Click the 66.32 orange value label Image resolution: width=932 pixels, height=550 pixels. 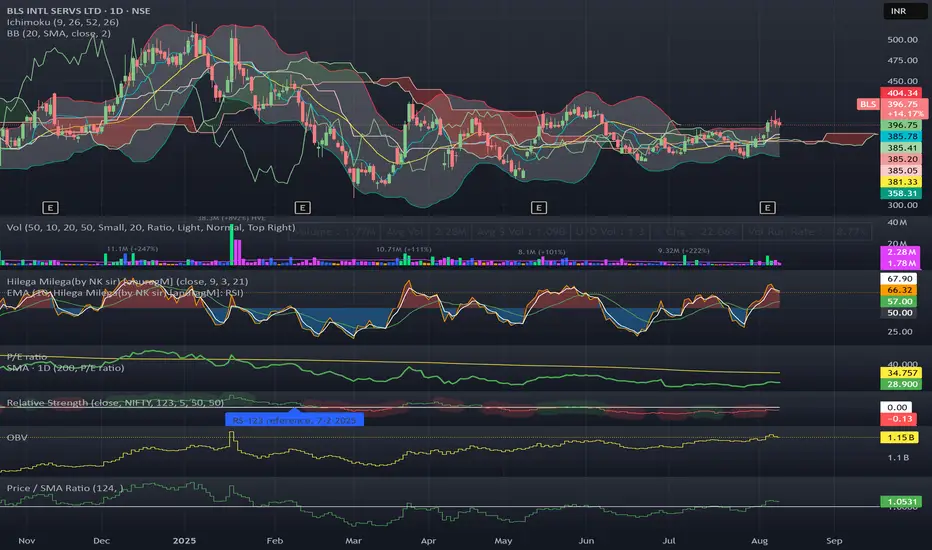click(x=899, y=290)
